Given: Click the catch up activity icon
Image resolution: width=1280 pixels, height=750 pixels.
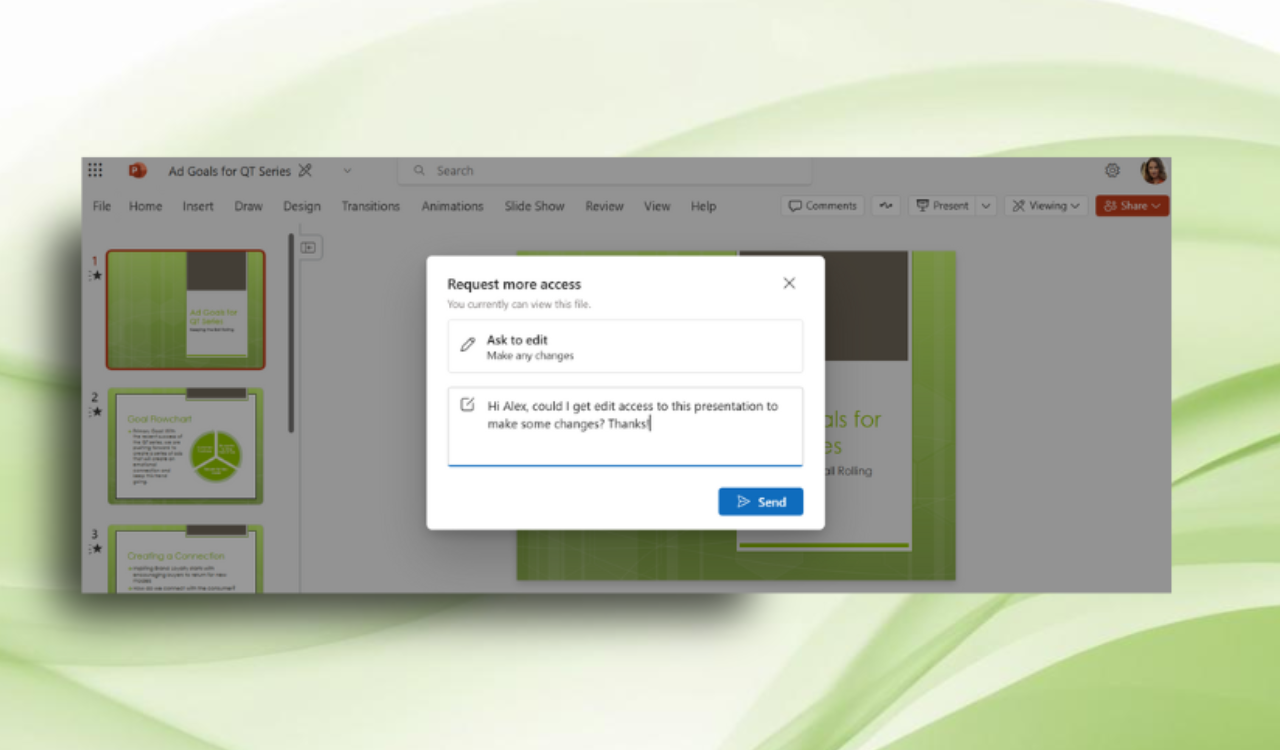Looking at the screenshot, I should pos(885,206).
